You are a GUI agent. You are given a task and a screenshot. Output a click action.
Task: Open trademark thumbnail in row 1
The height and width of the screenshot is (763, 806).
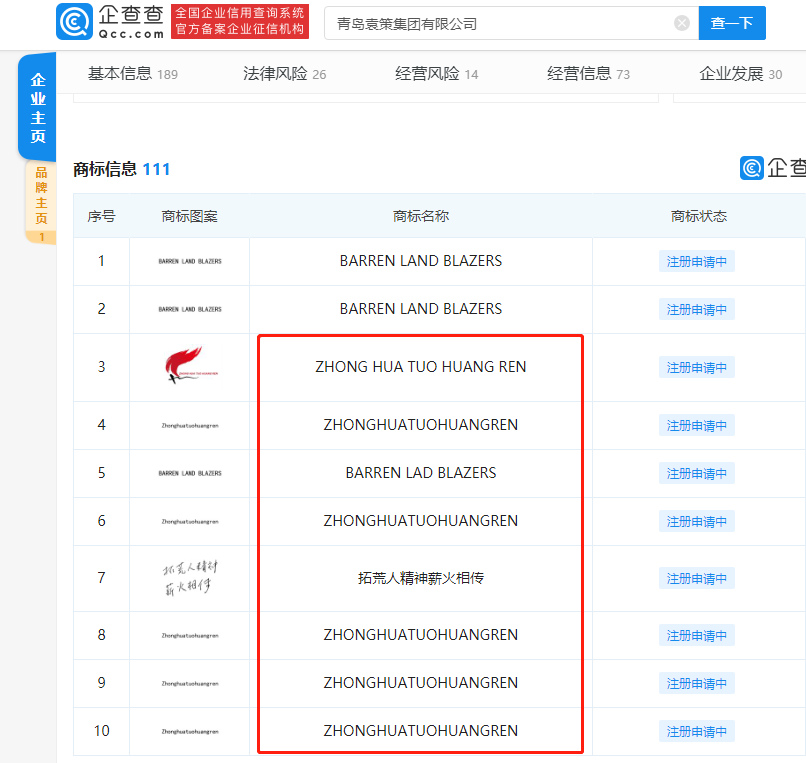point(190,261)
